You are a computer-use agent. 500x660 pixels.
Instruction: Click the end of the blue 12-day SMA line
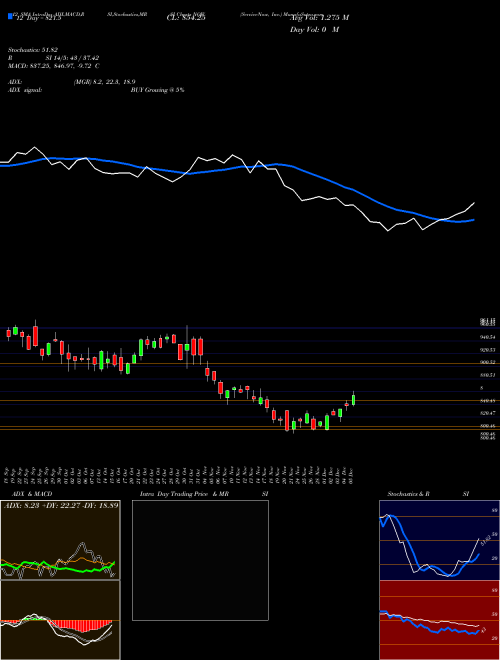click(x=474, y=220)
